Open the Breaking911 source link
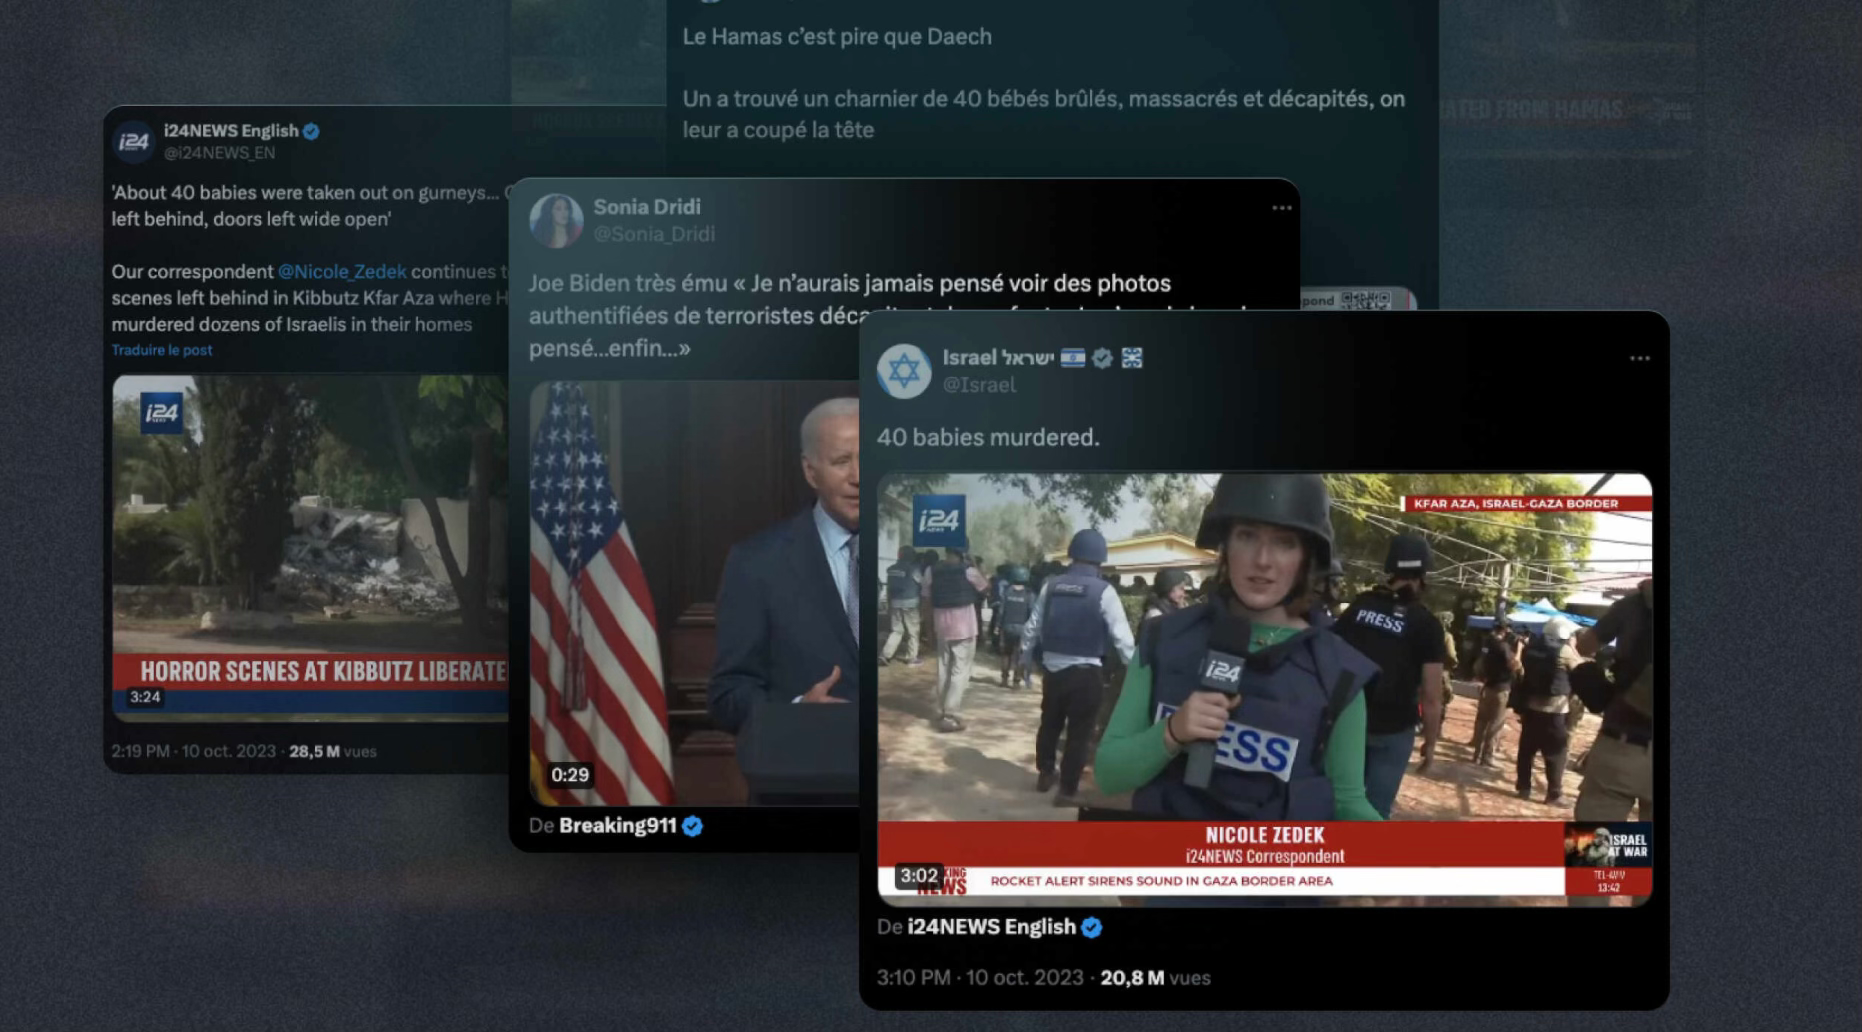This screenshot has height=1032, width=1862. tap(618, 826)
